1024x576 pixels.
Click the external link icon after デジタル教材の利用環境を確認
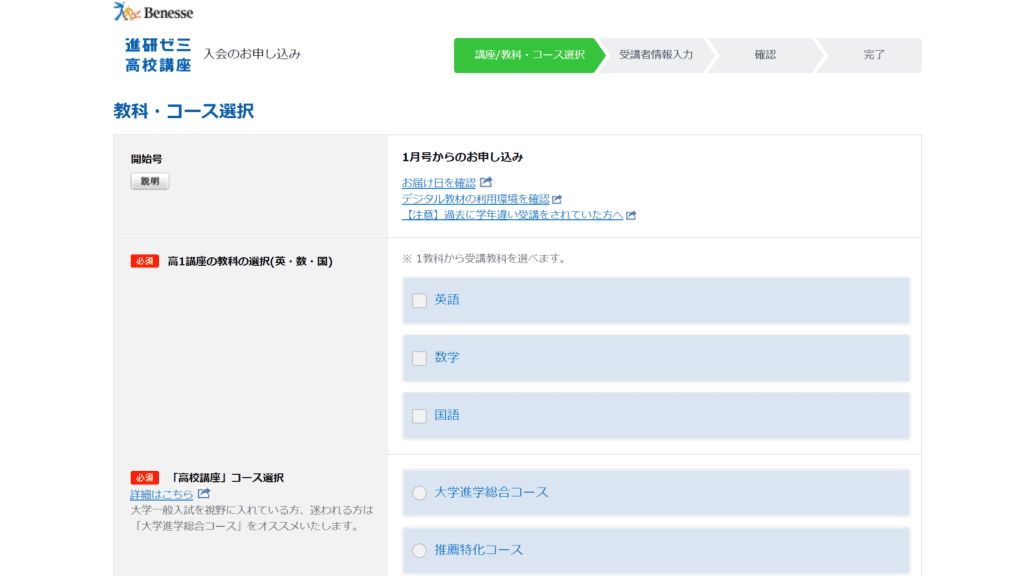click(x=557, y=198)
